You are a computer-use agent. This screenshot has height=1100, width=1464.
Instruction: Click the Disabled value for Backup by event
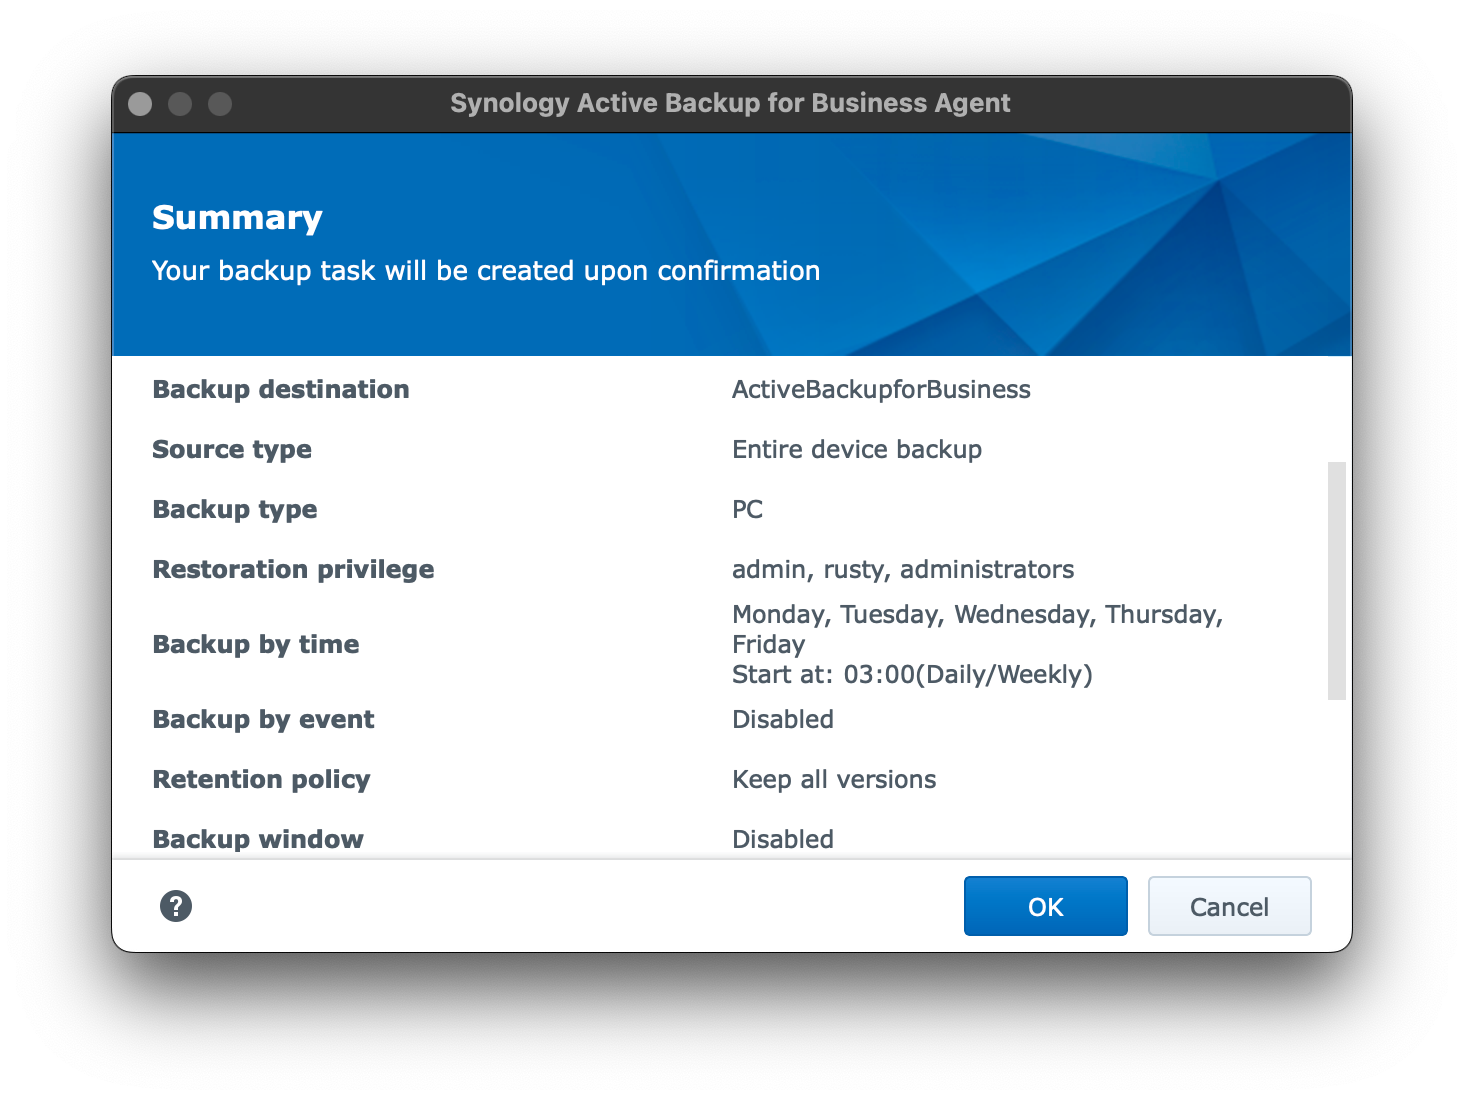point(783,719)
